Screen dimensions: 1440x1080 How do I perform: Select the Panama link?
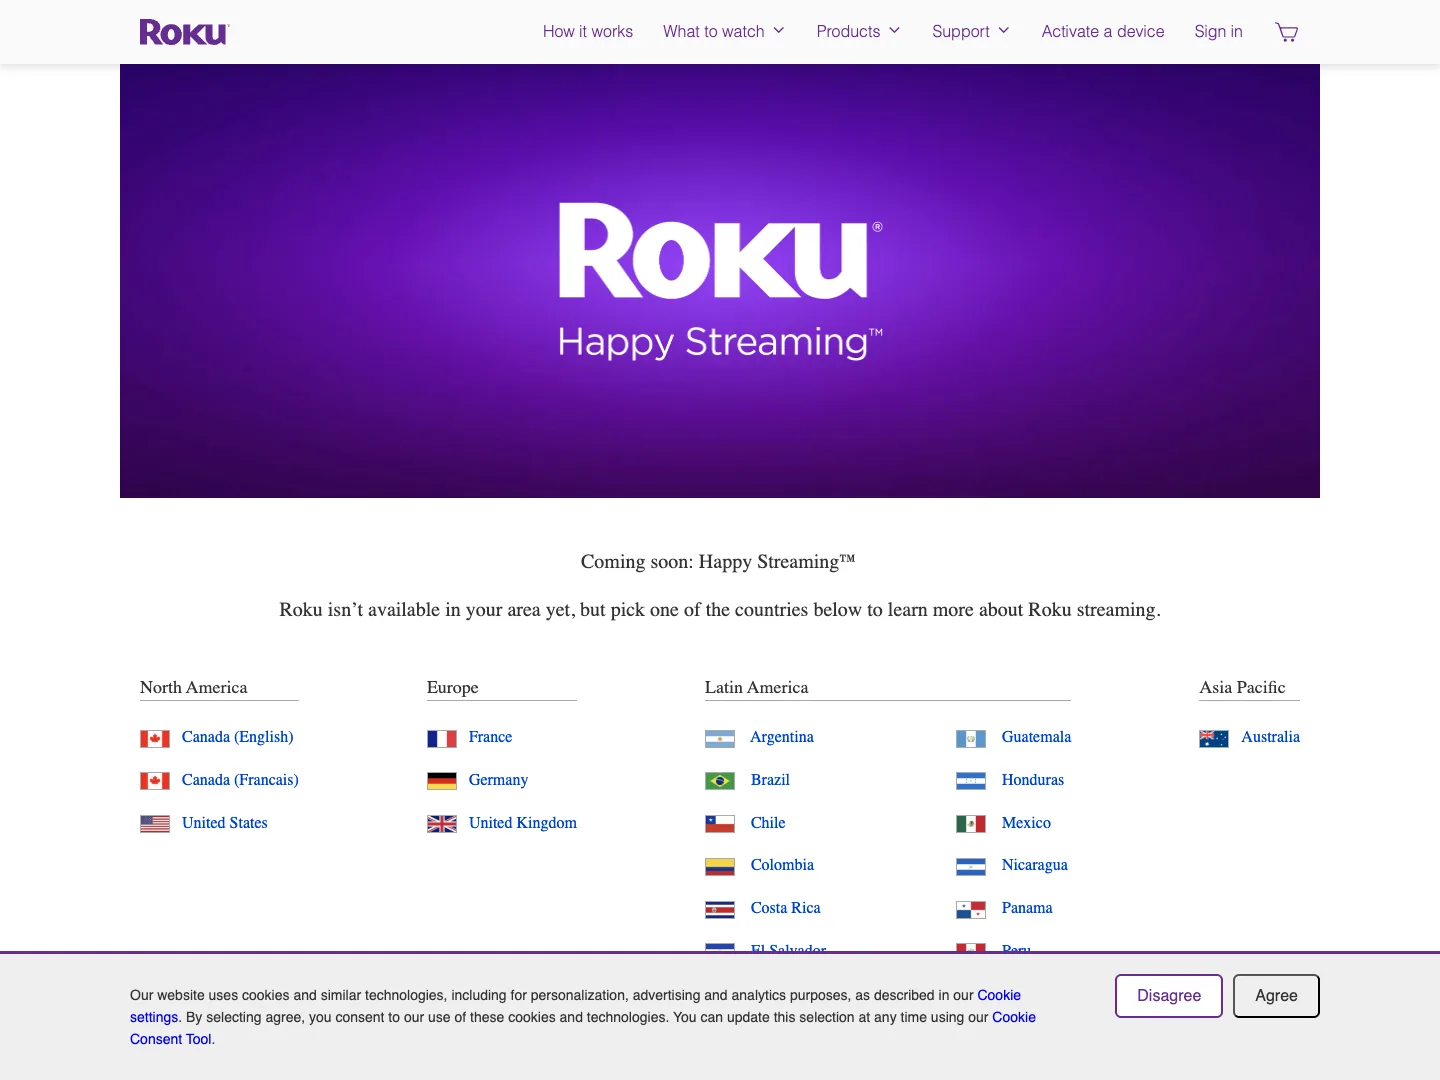click(1027, 908)
